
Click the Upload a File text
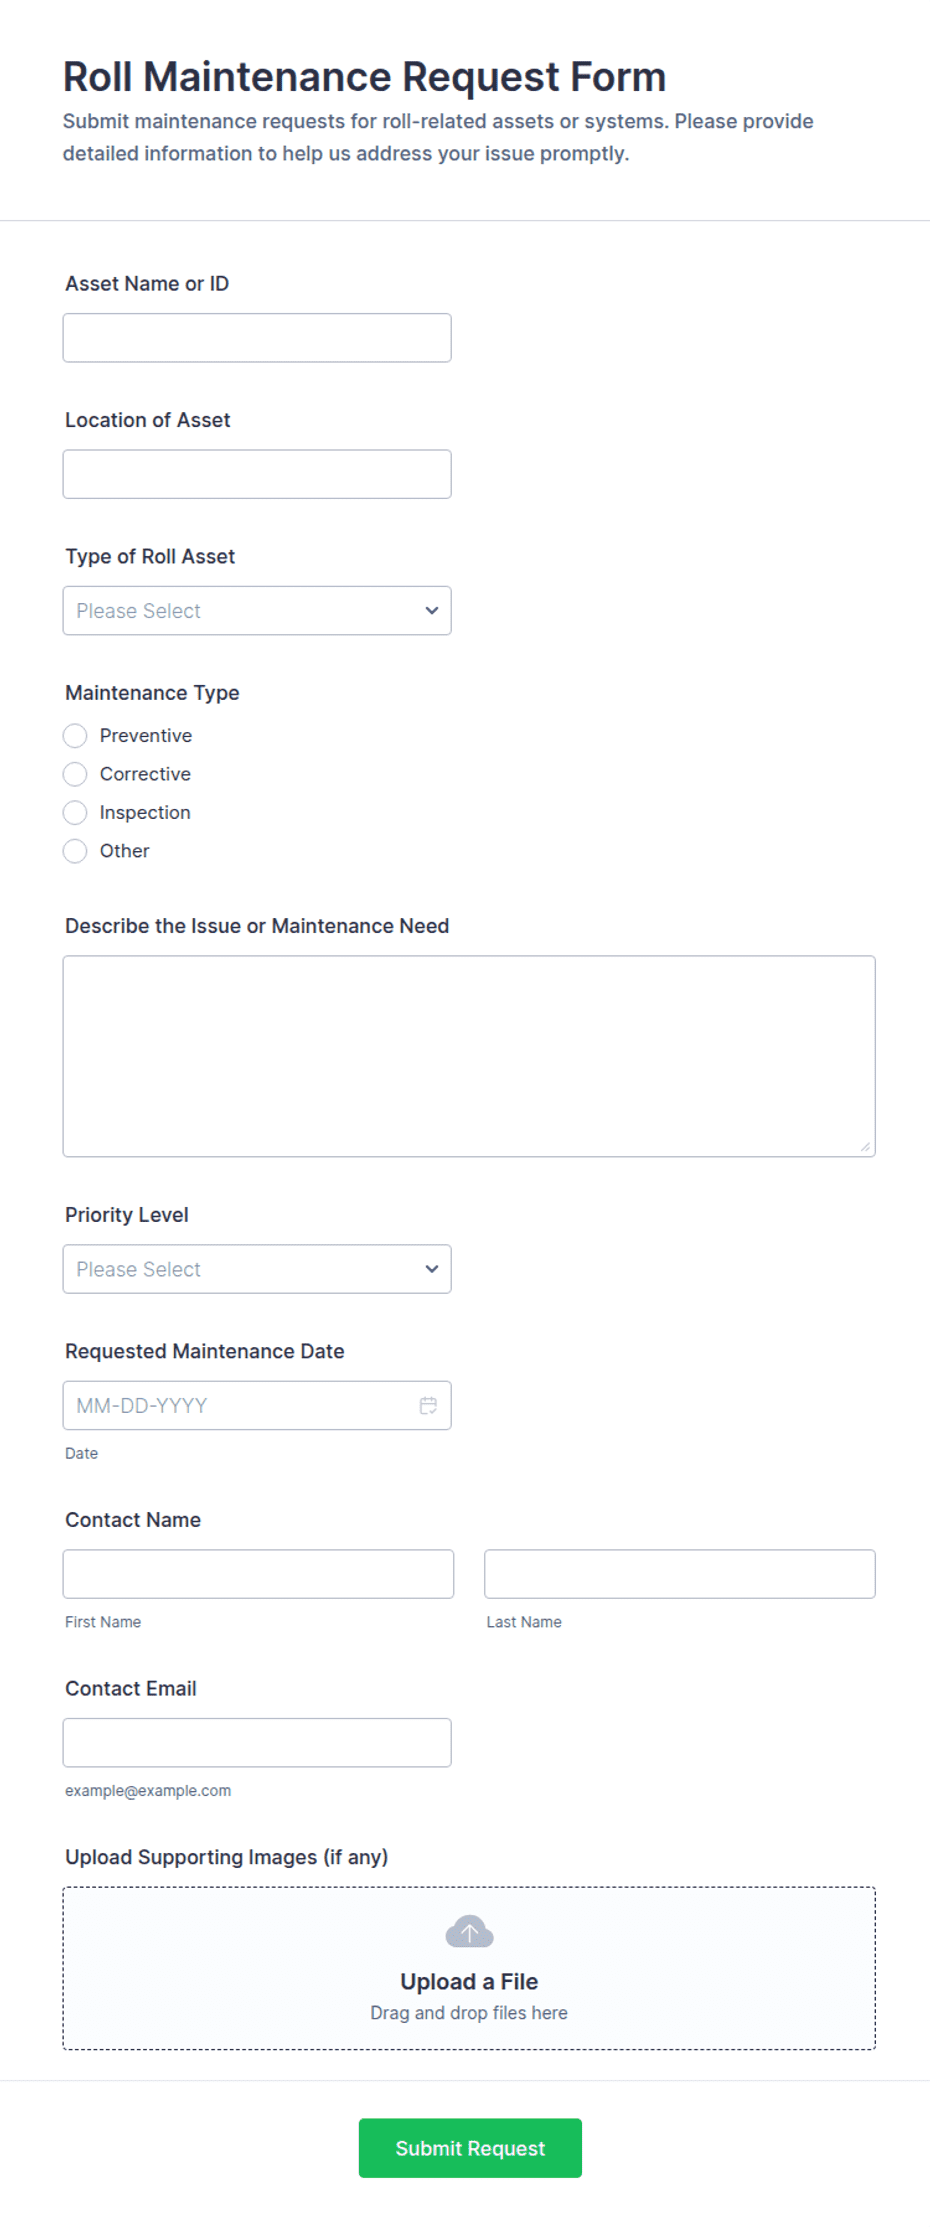pos(469,1981)
